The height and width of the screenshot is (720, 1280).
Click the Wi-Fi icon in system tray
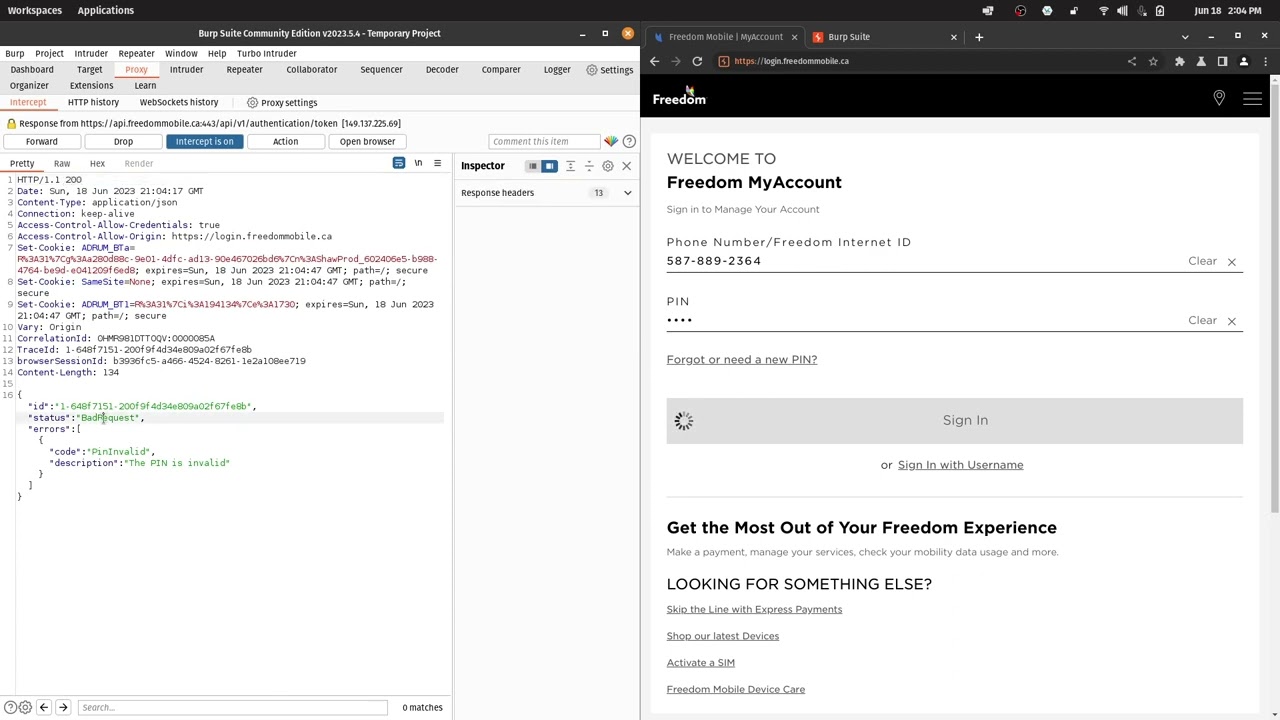[1104, 10]
